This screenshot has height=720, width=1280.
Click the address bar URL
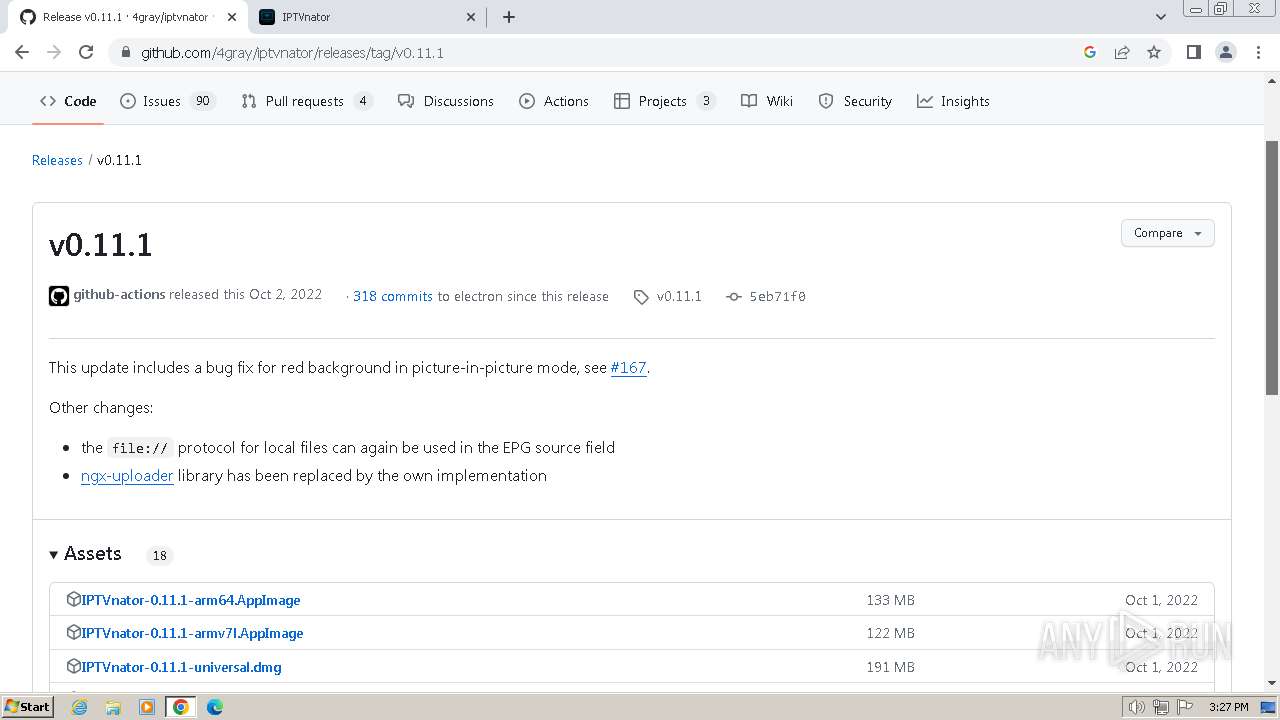tap(292, 53)
